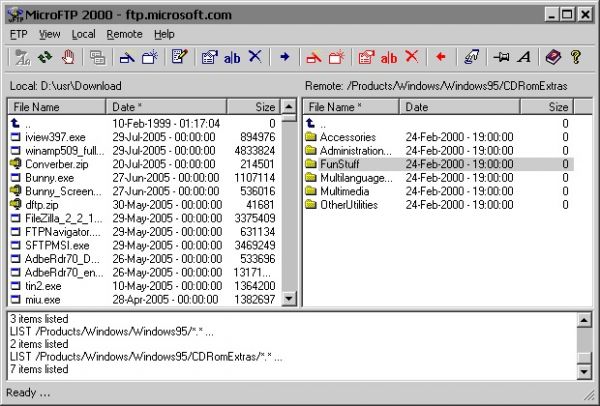Click local pane scrollbar up arrow

tap(289, 106)
